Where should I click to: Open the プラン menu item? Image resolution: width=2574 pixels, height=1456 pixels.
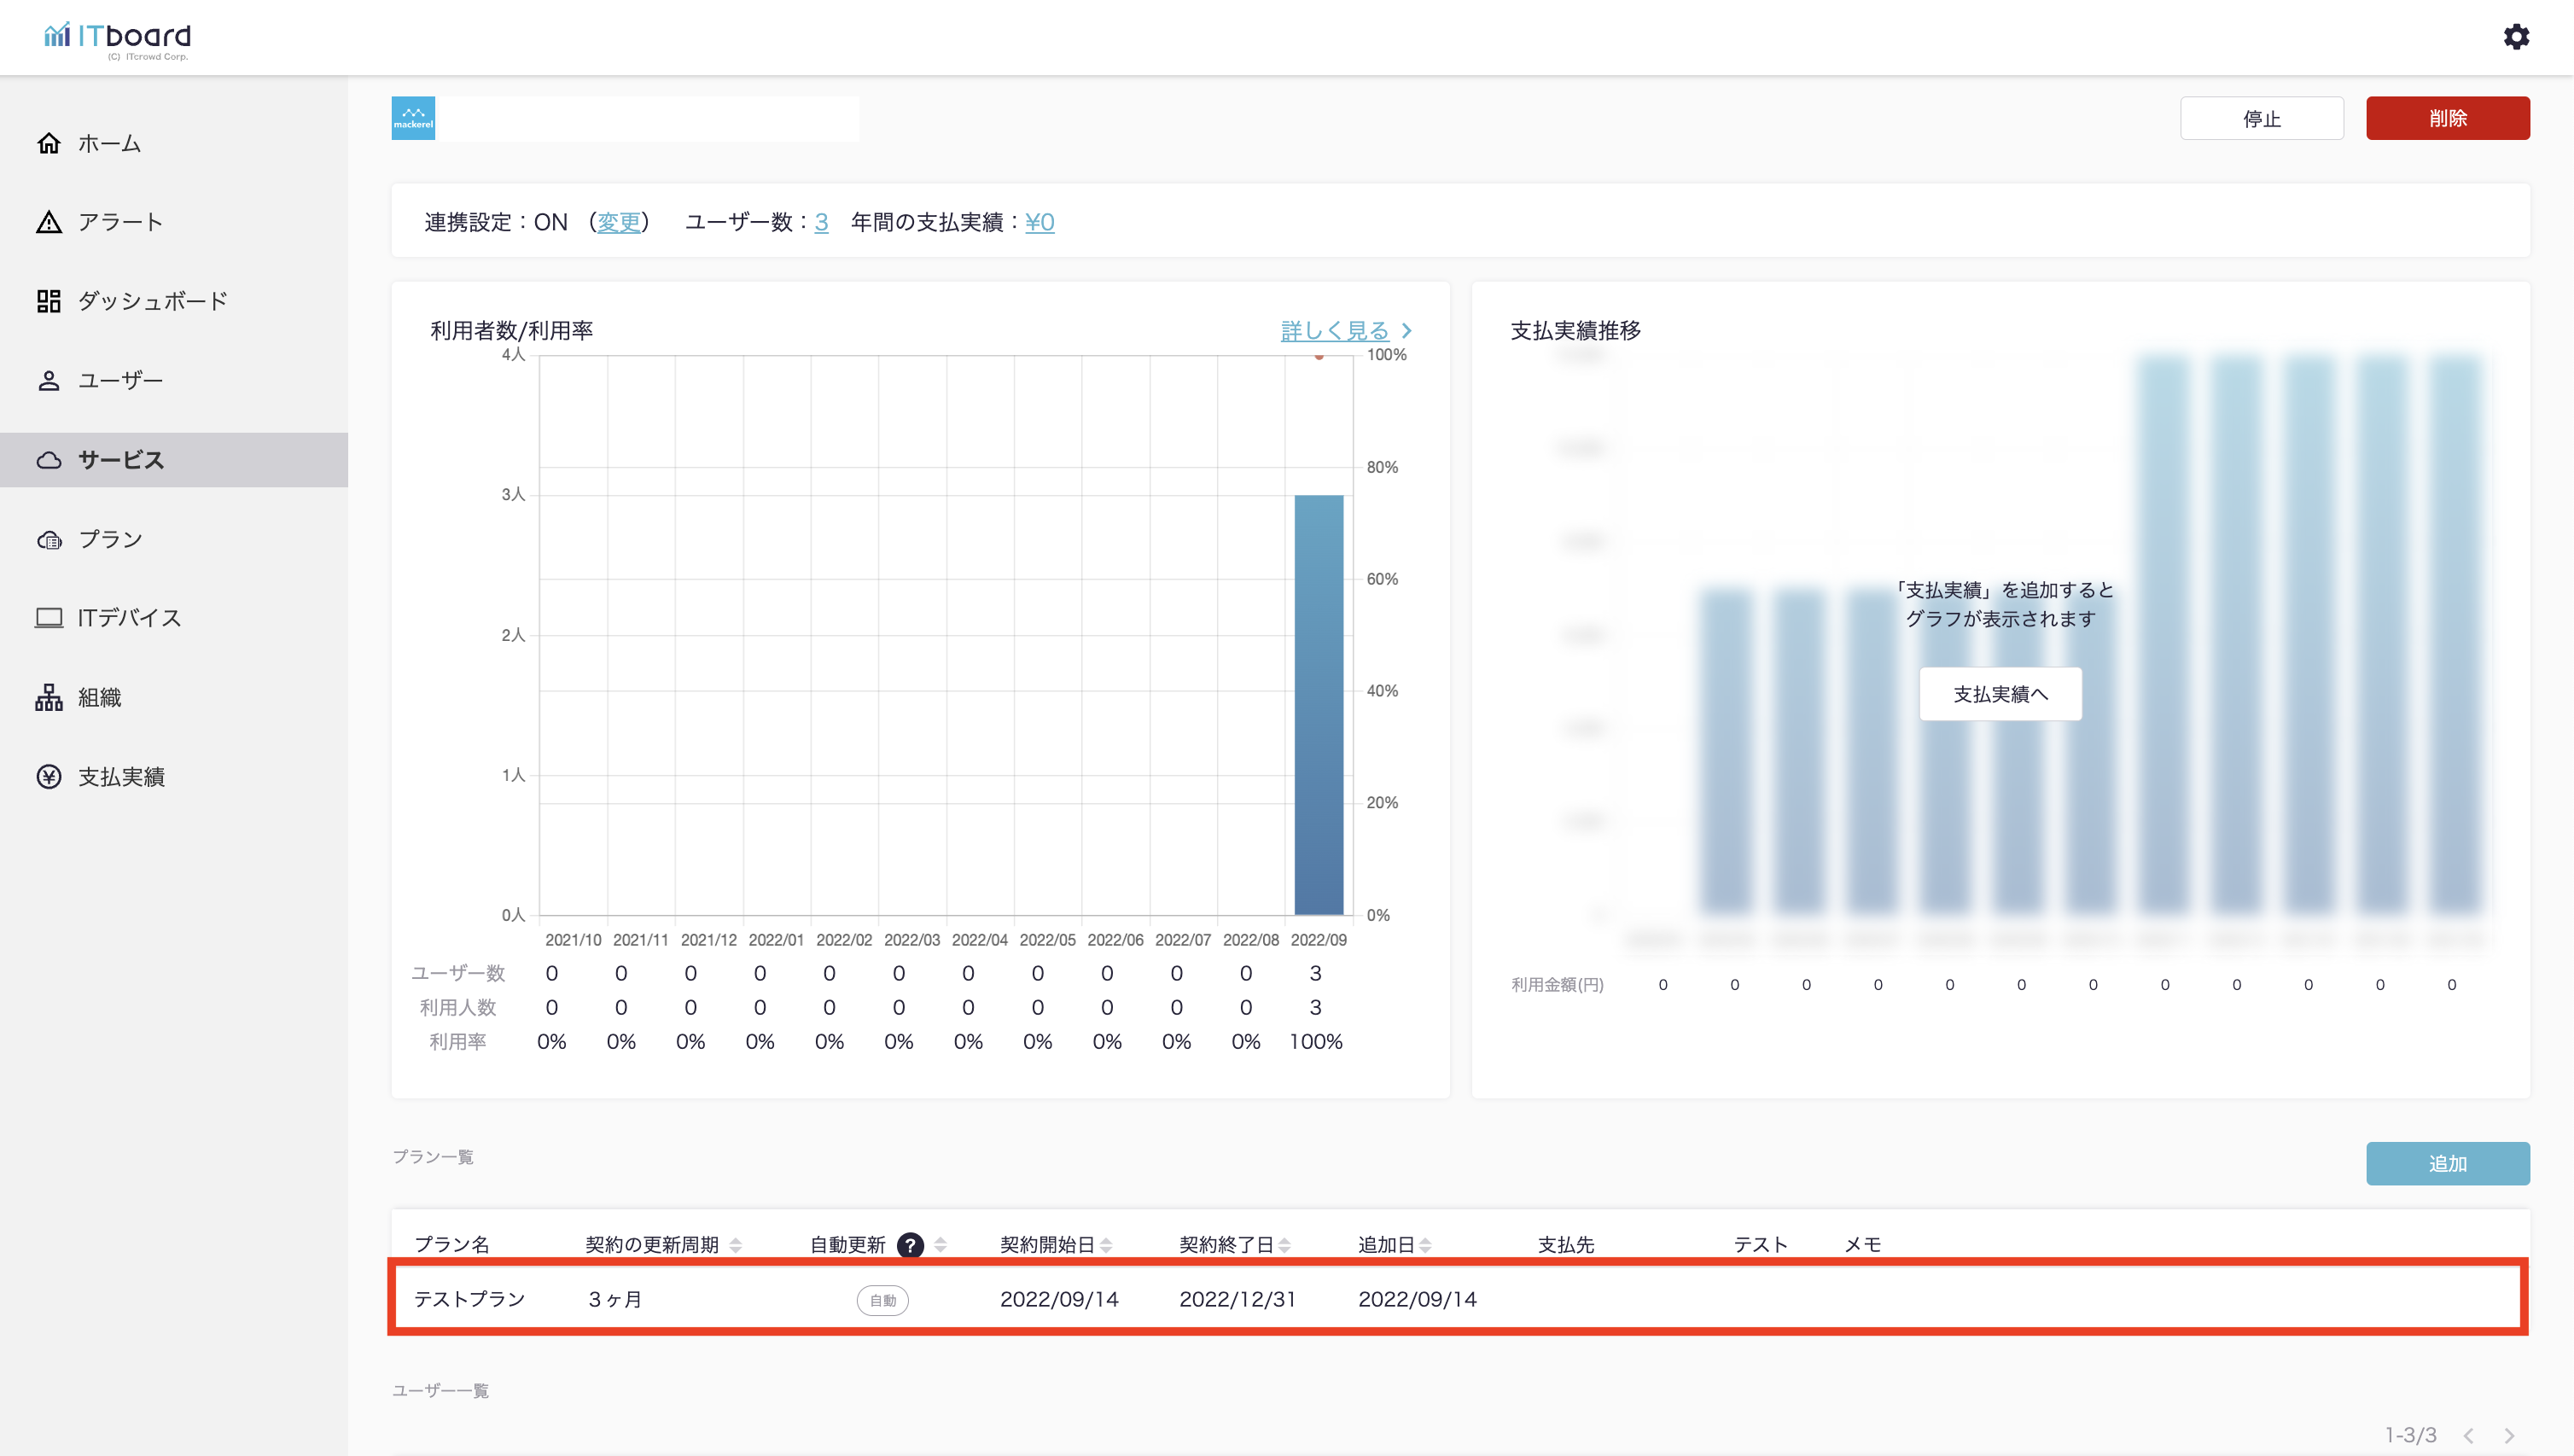(x=110, y=539)
